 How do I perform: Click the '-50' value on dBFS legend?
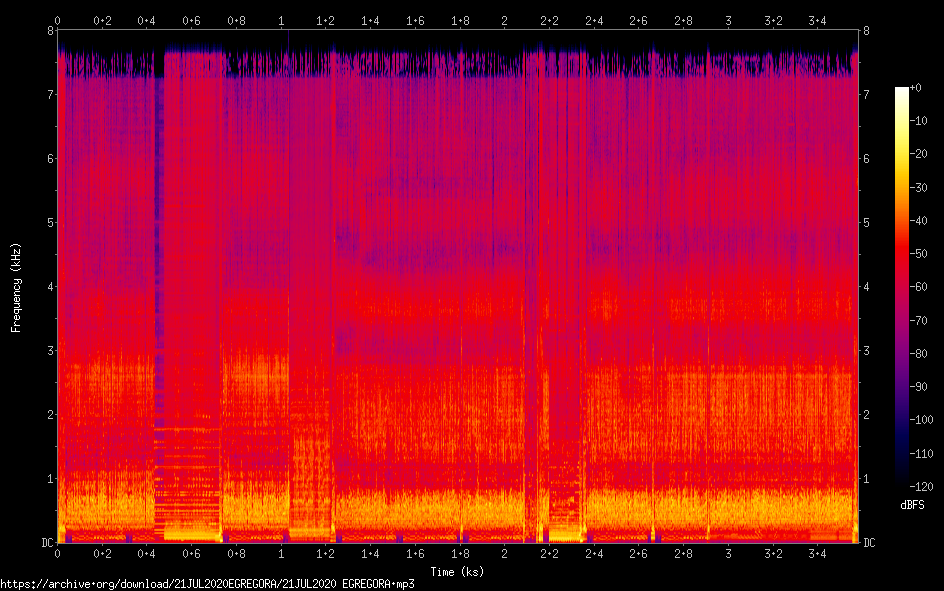point(918,254)
